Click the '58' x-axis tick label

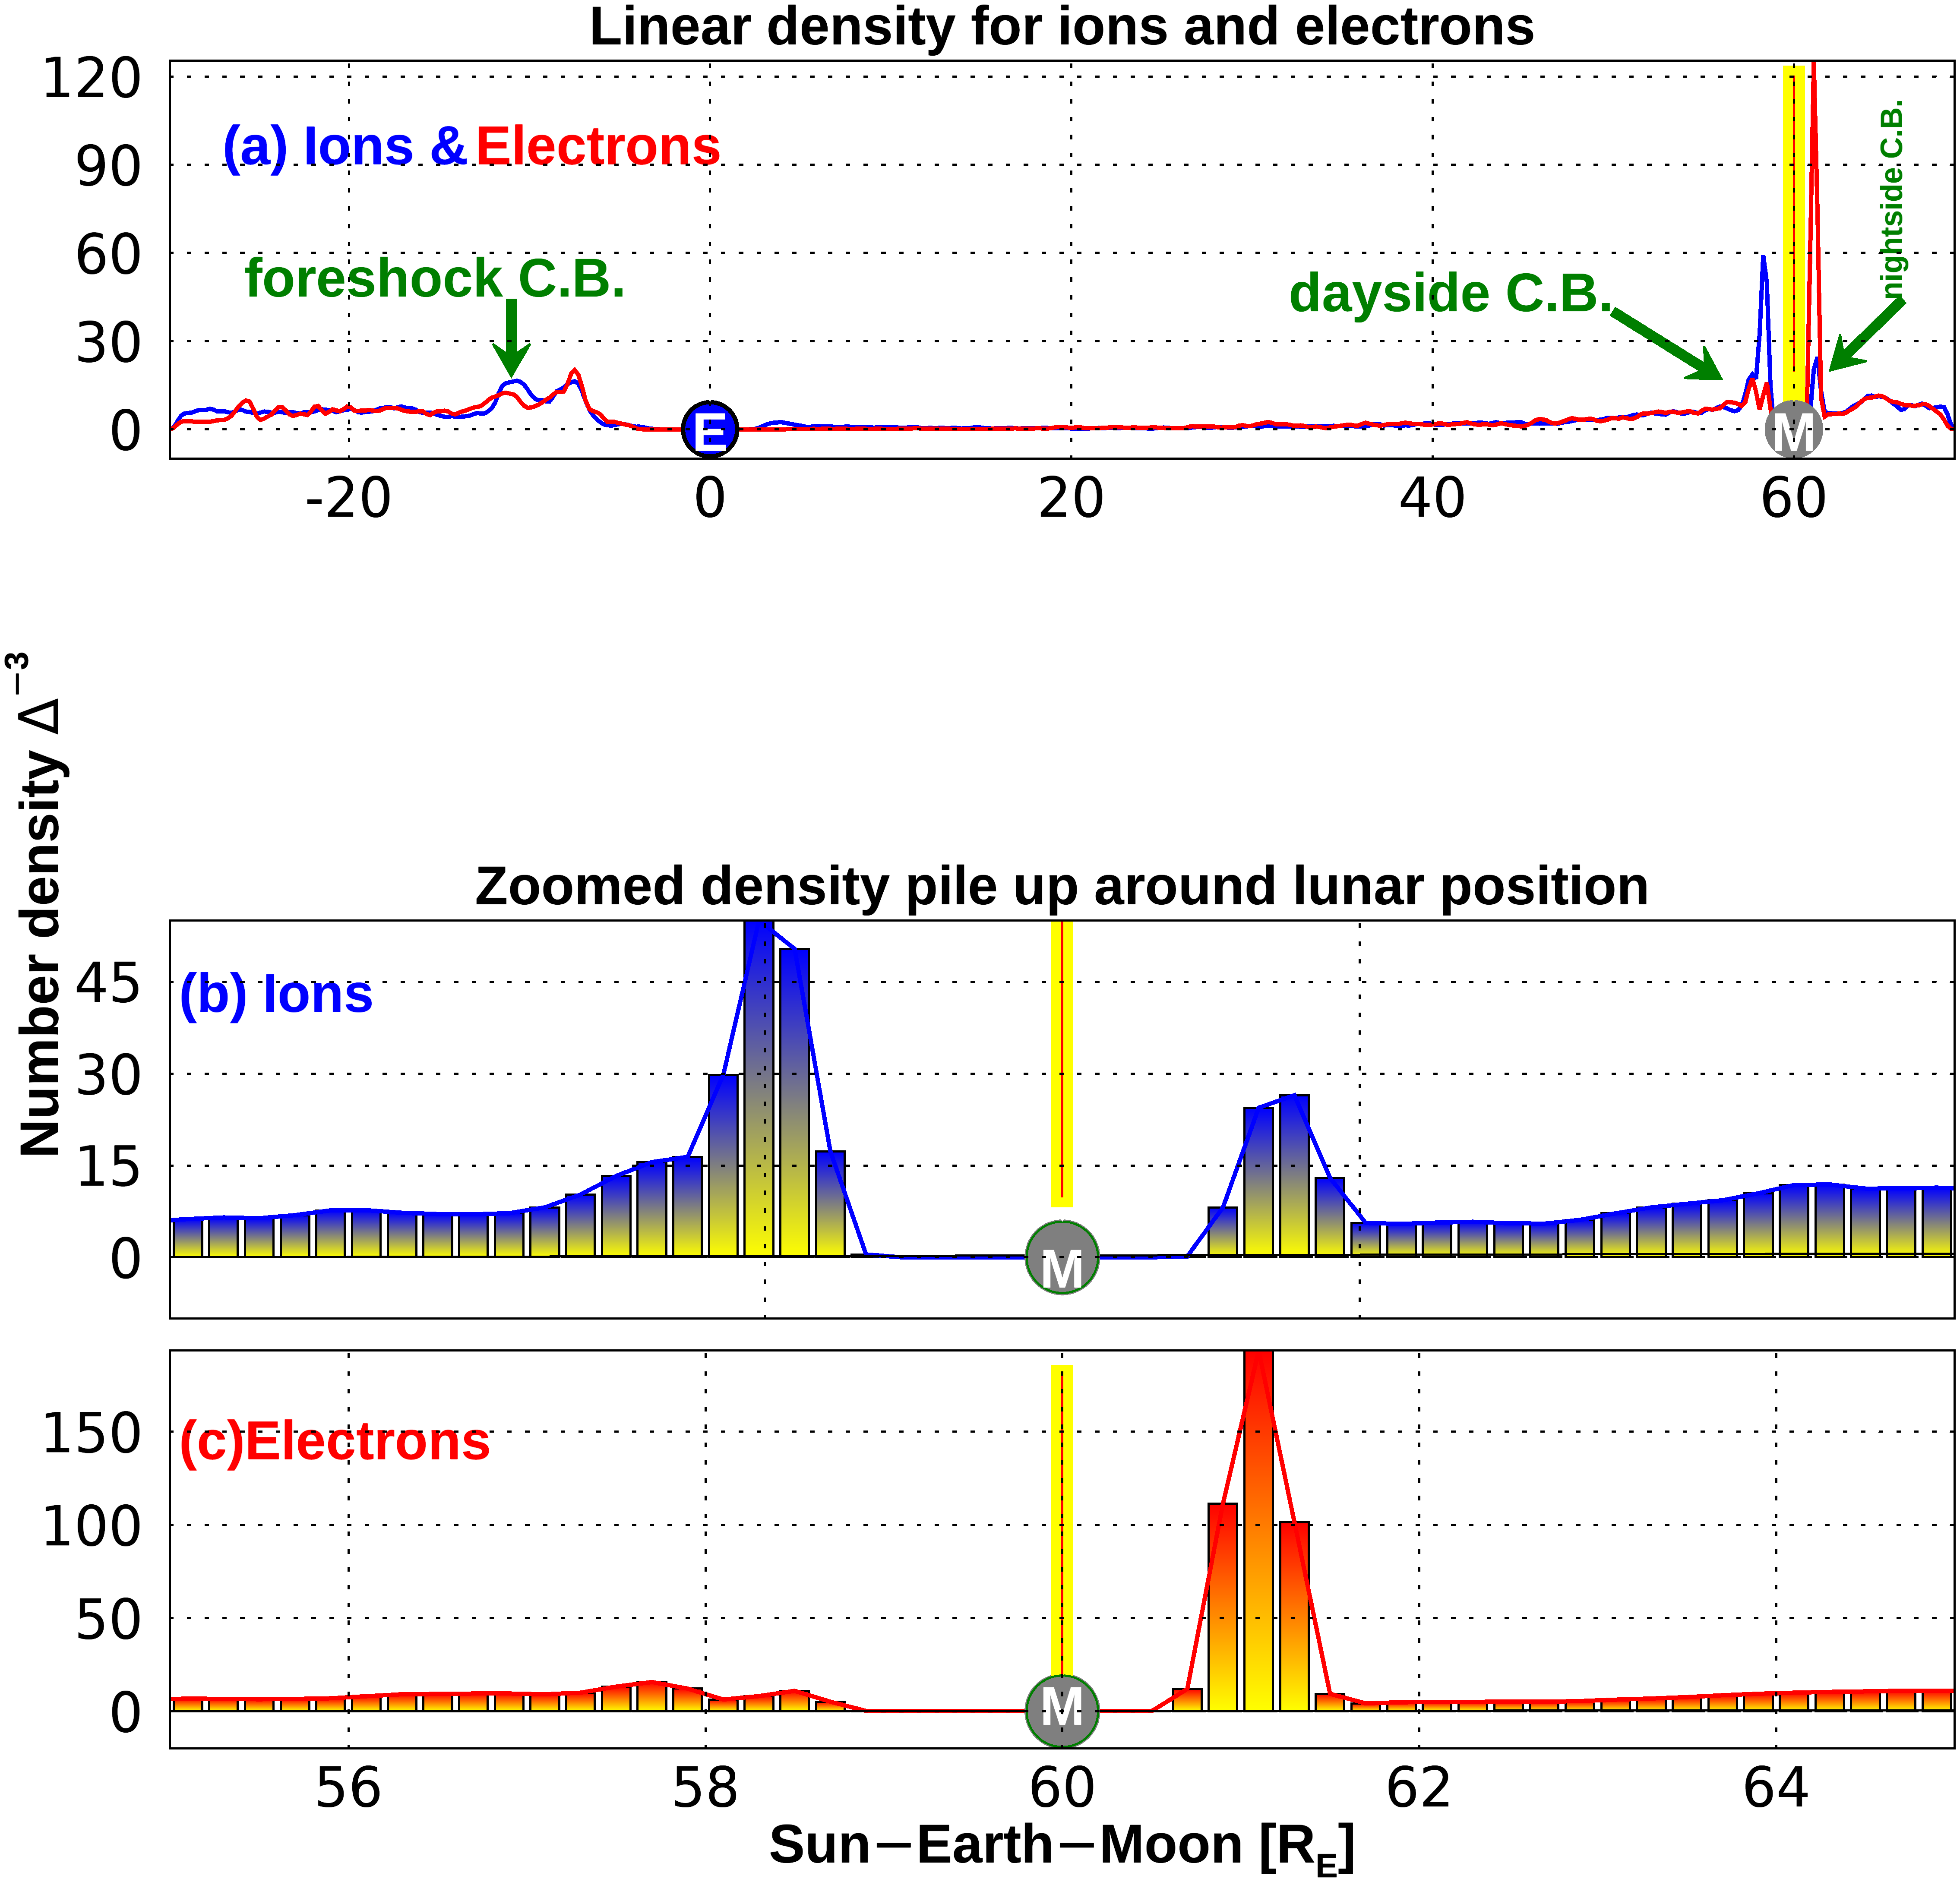[705, 1787]
